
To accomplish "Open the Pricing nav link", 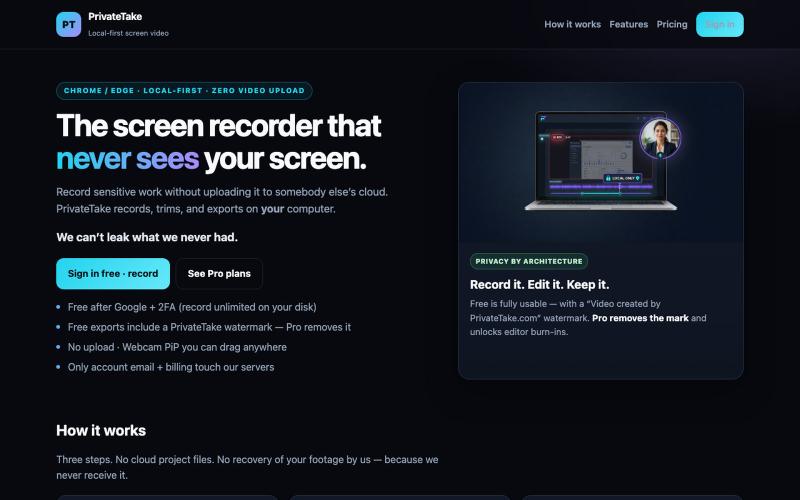I will tap(672, 24).
